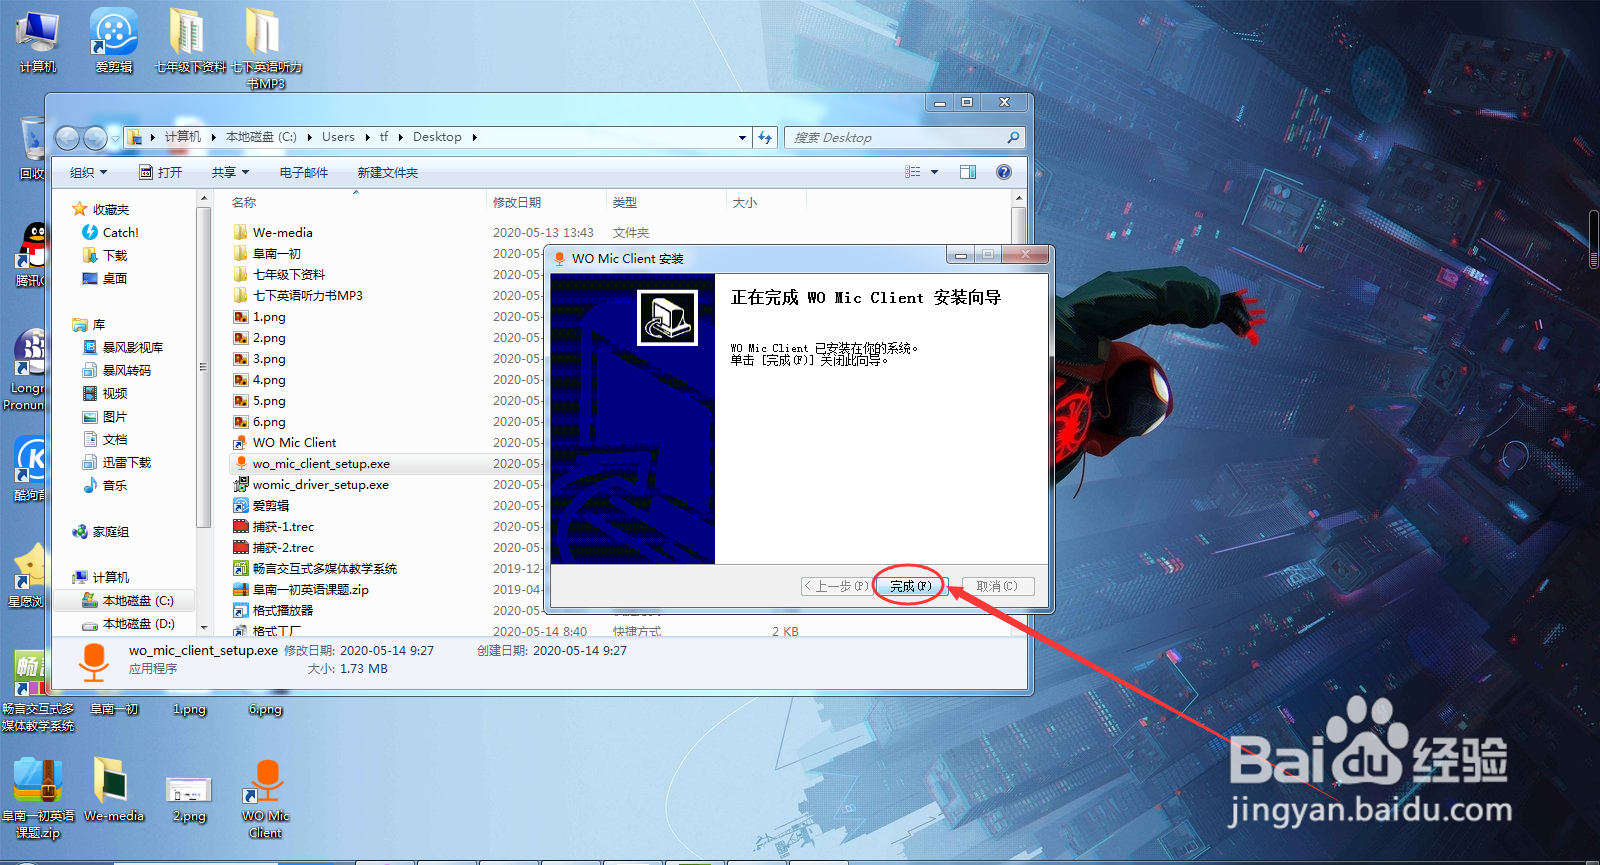Click the Explorer back navigation button
This screenshot has height=865, width=1600.
67,138
